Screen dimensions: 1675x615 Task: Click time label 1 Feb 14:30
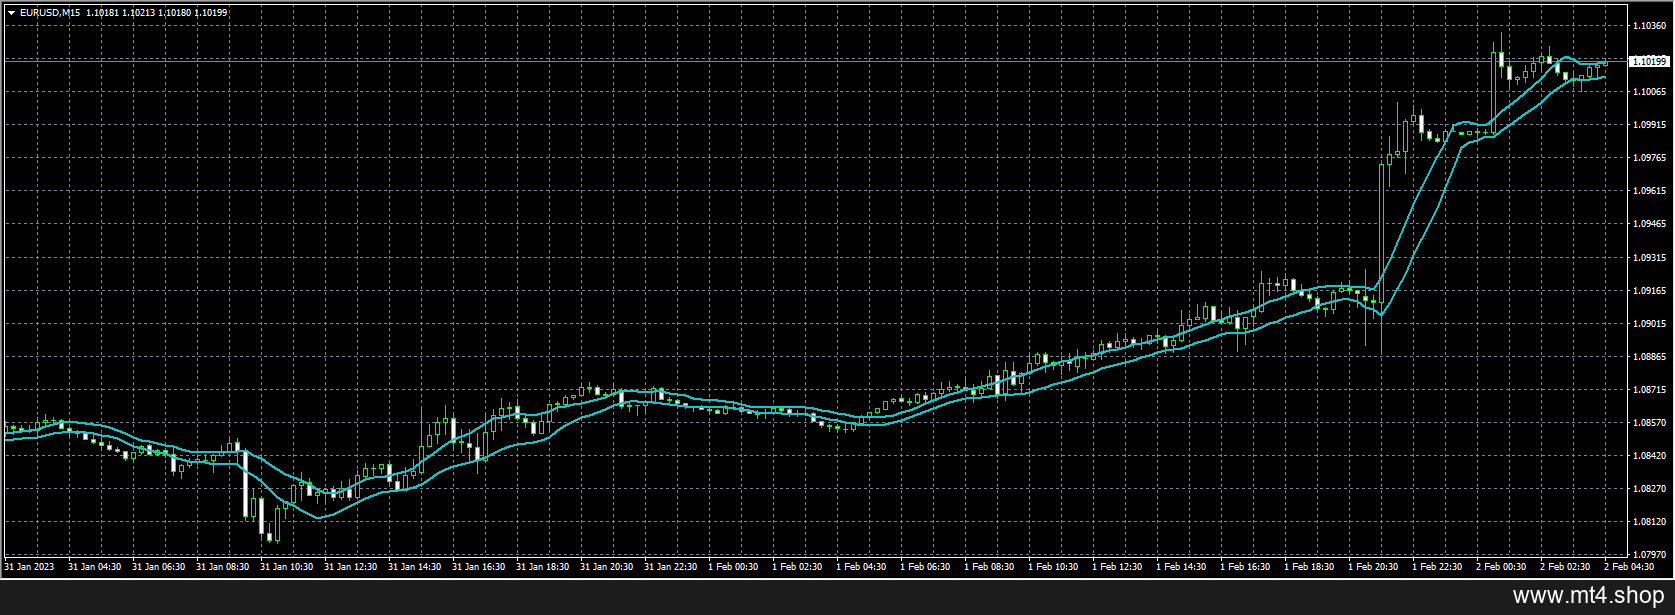pos(1181,567)
